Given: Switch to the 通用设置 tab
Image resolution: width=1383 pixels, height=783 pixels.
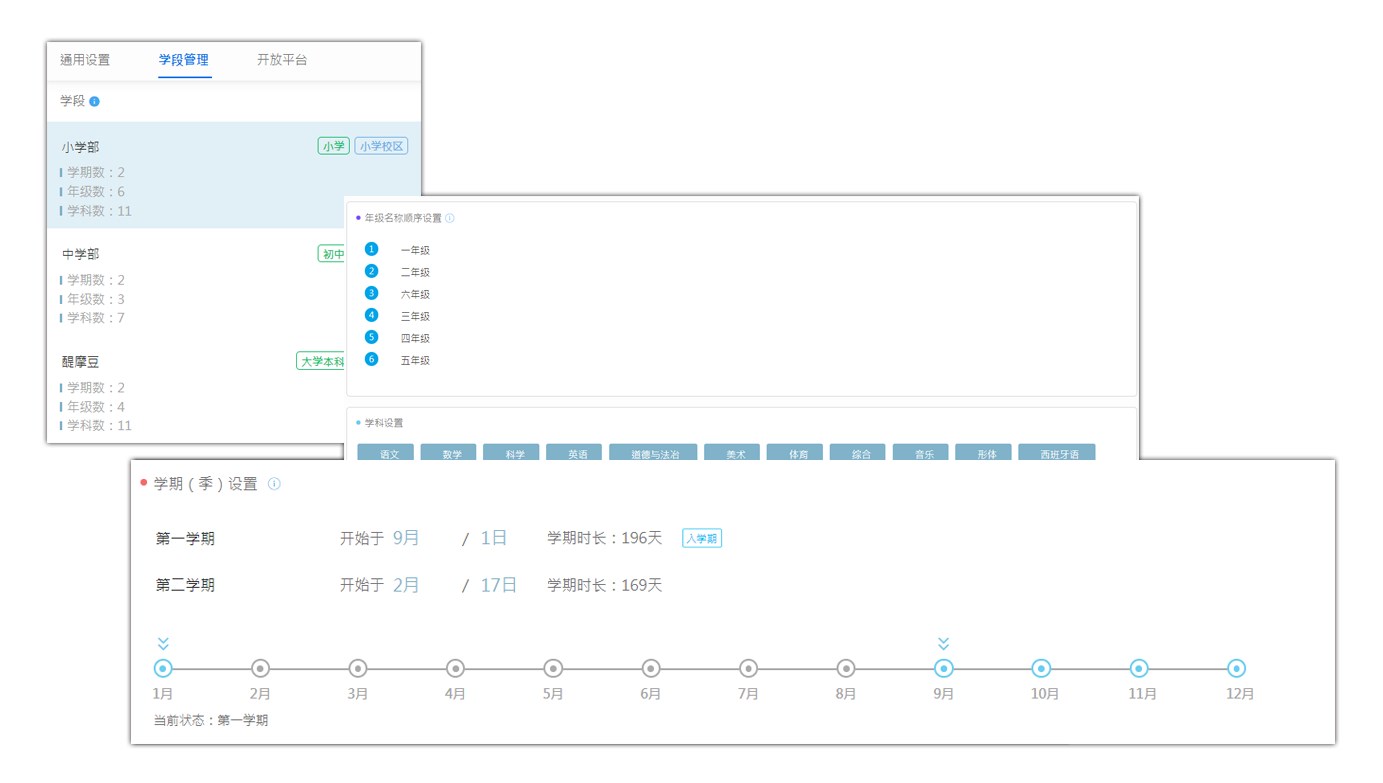Looking at the screenshot, I should click(85, 60).
